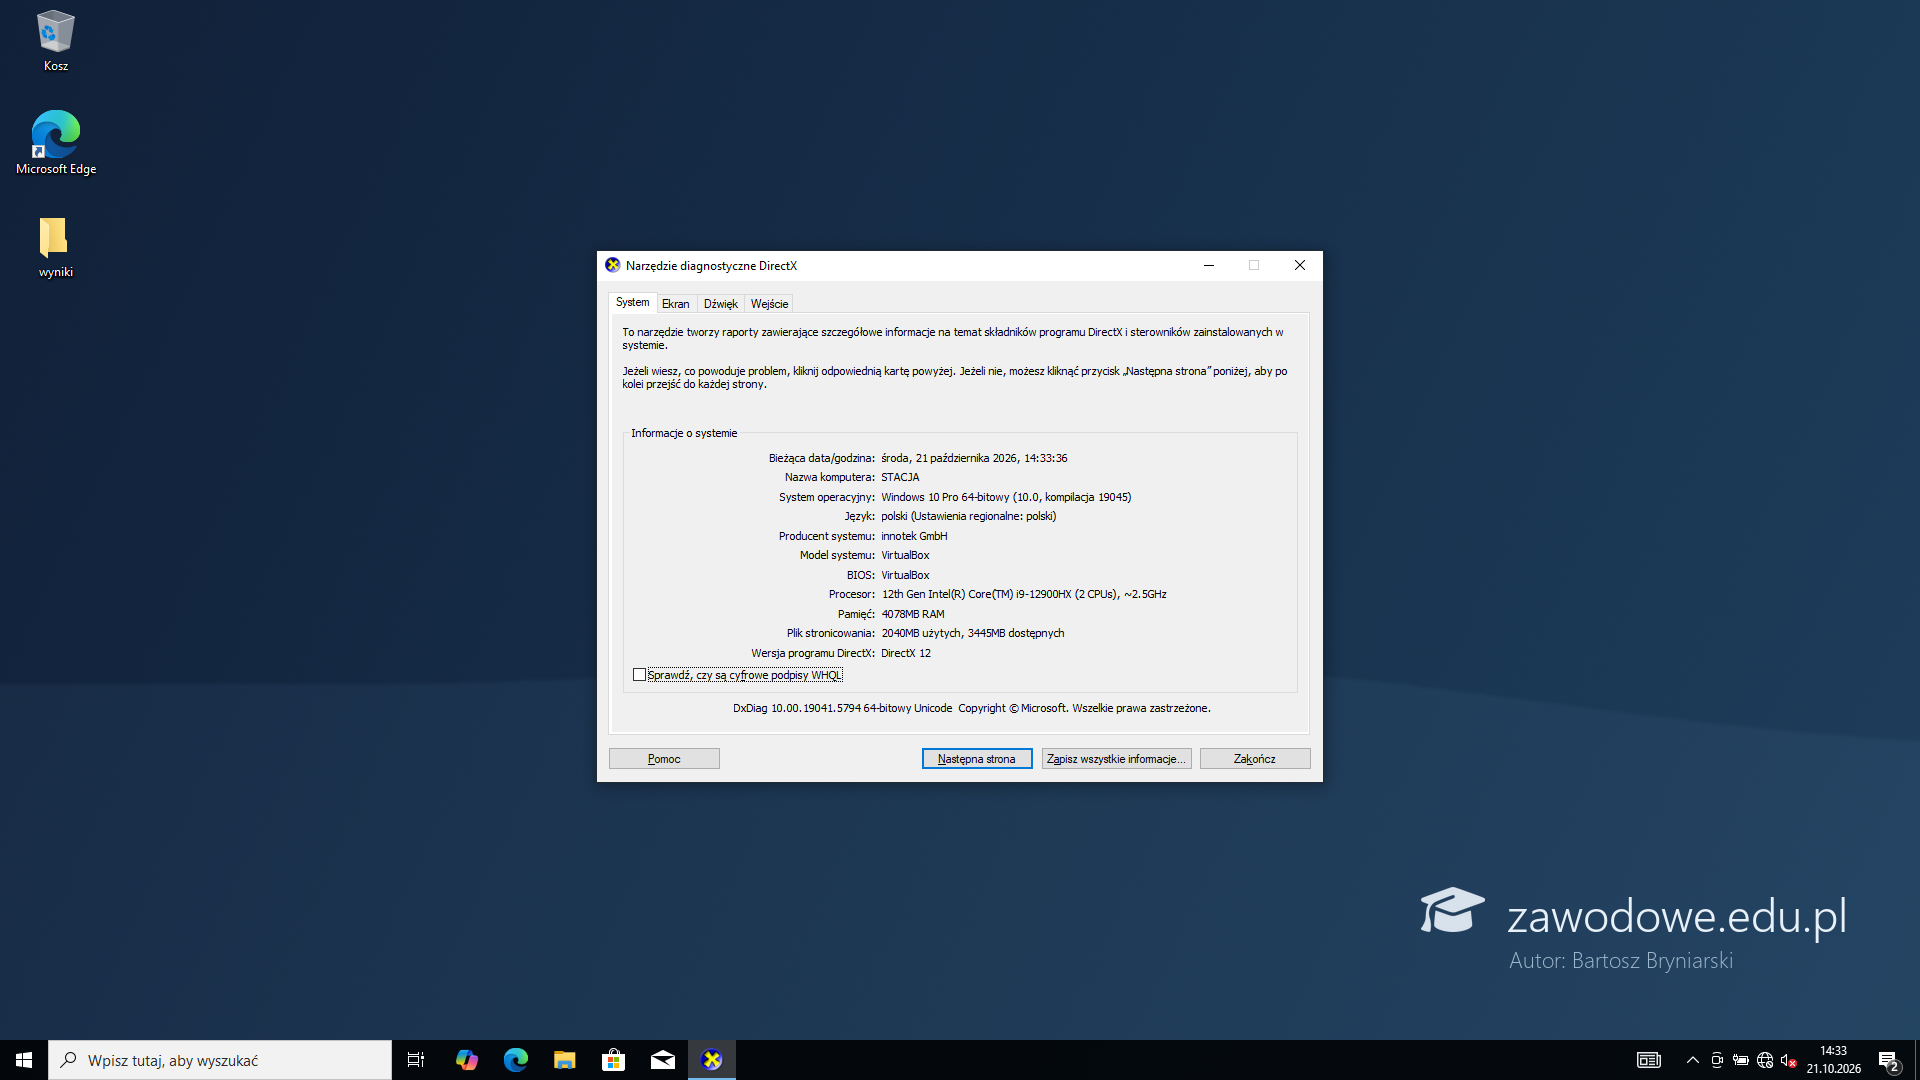The width and height of the screenshot is (1920, 1080).
Task: Click the Pomoc button
Action: coord(664,759)
